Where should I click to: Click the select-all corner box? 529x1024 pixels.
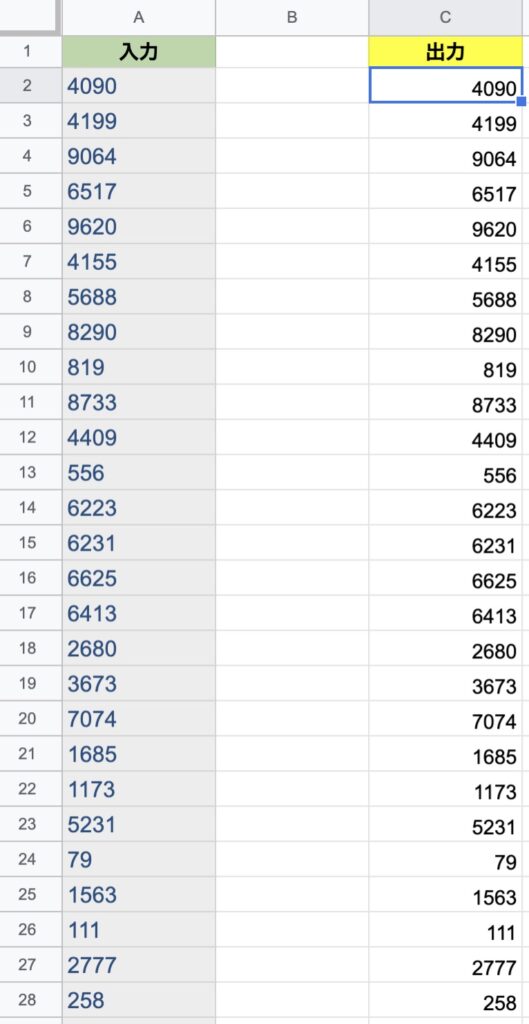click(29, 16)
